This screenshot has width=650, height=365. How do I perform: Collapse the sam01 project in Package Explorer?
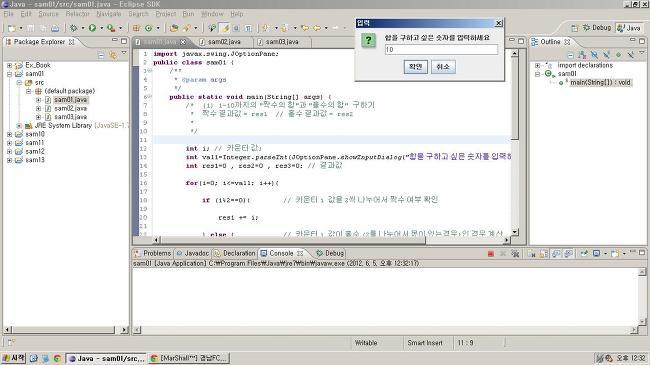coord(9,74)
